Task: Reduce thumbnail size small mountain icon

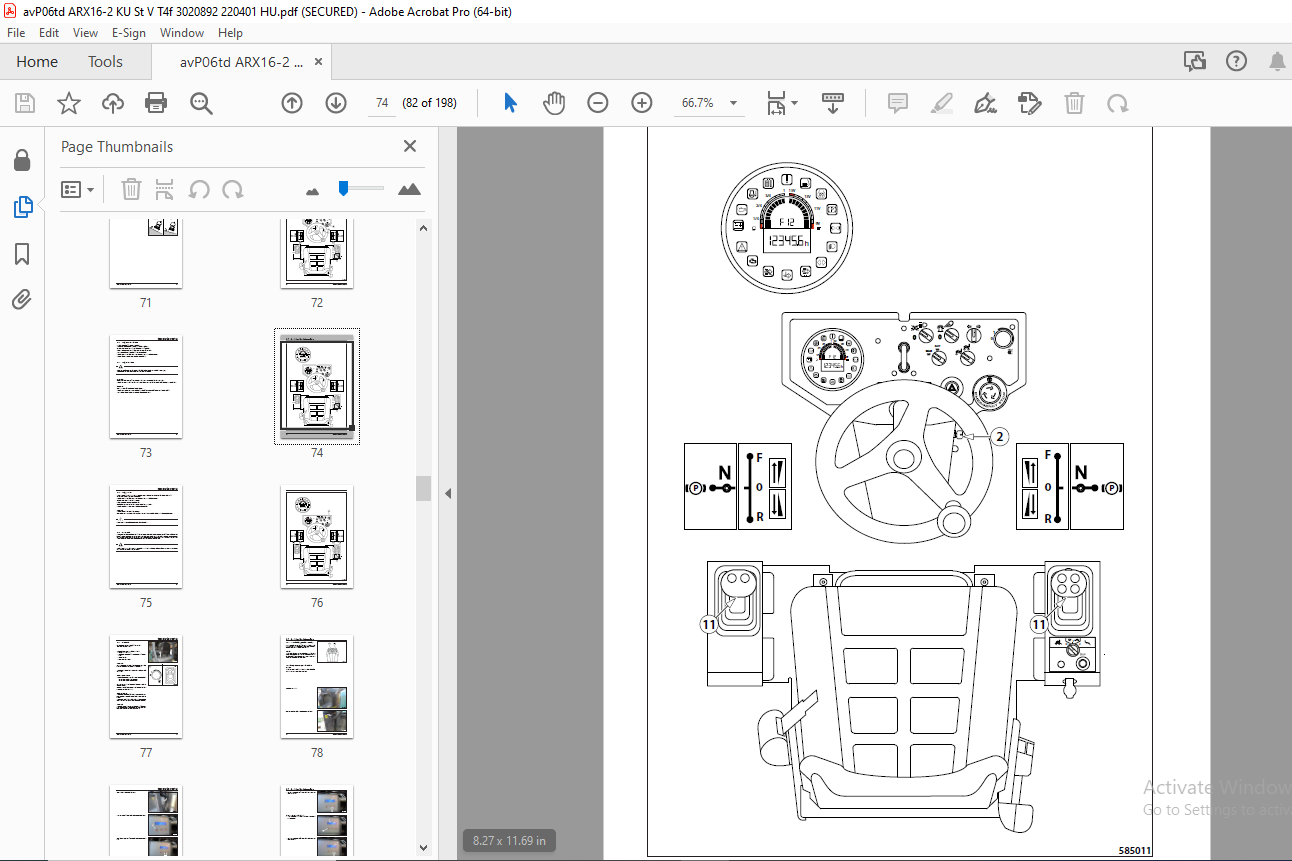Action: [x=312, y=190]
